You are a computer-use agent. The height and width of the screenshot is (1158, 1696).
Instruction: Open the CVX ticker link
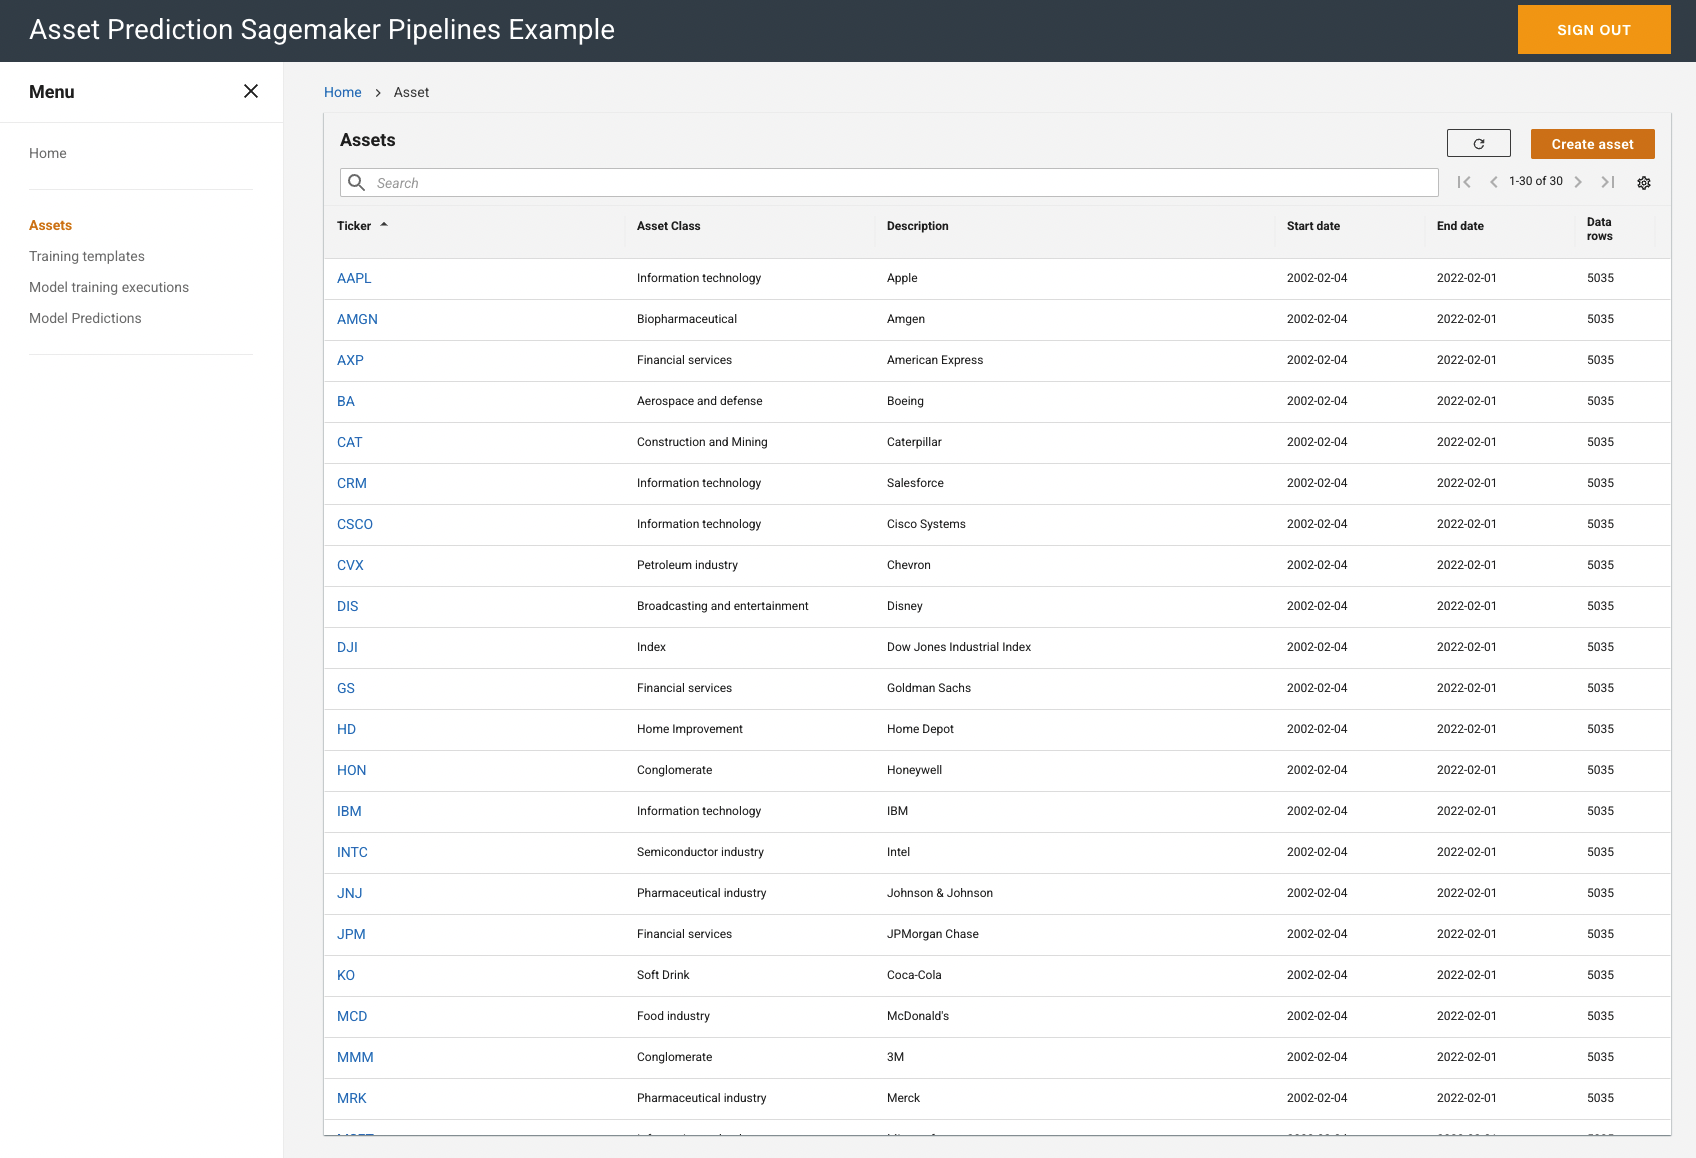350,565
